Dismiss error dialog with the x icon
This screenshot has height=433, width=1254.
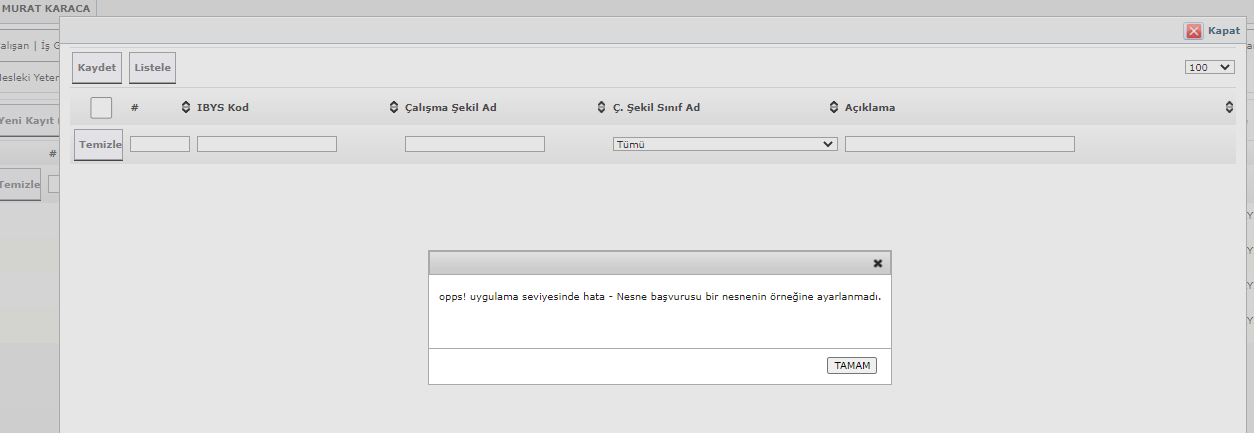[x=877, y=263]
